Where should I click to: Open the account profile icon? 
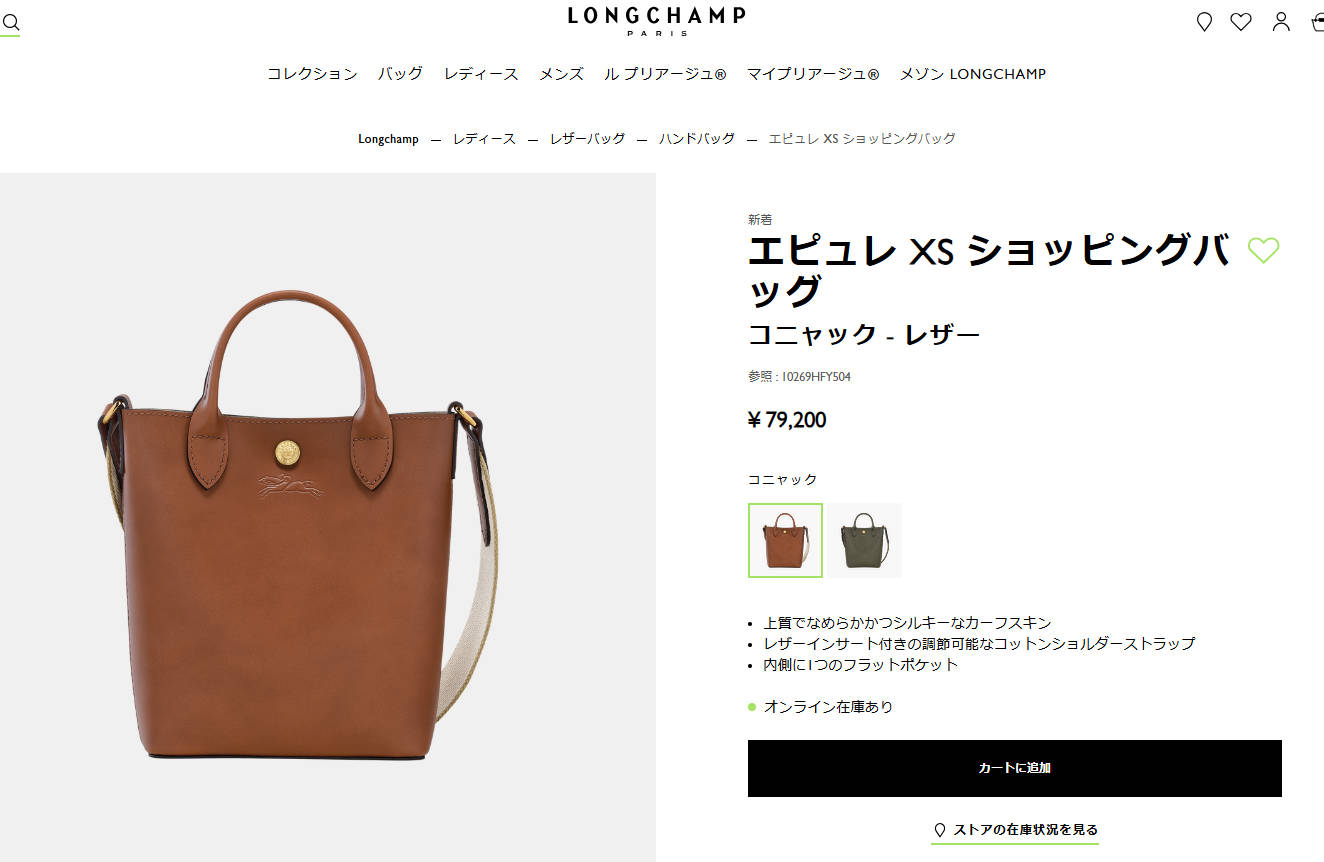(x=1281, y=22)
